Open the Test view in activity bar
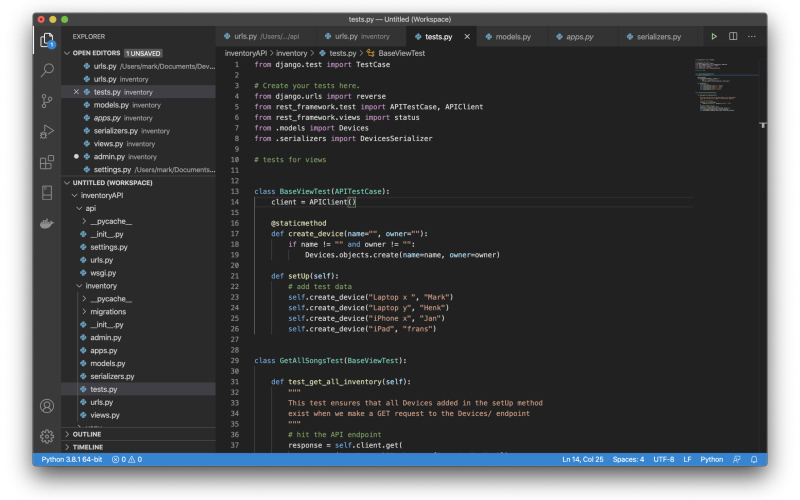This screenshot has width=800, height=500. tap(47, 192)
